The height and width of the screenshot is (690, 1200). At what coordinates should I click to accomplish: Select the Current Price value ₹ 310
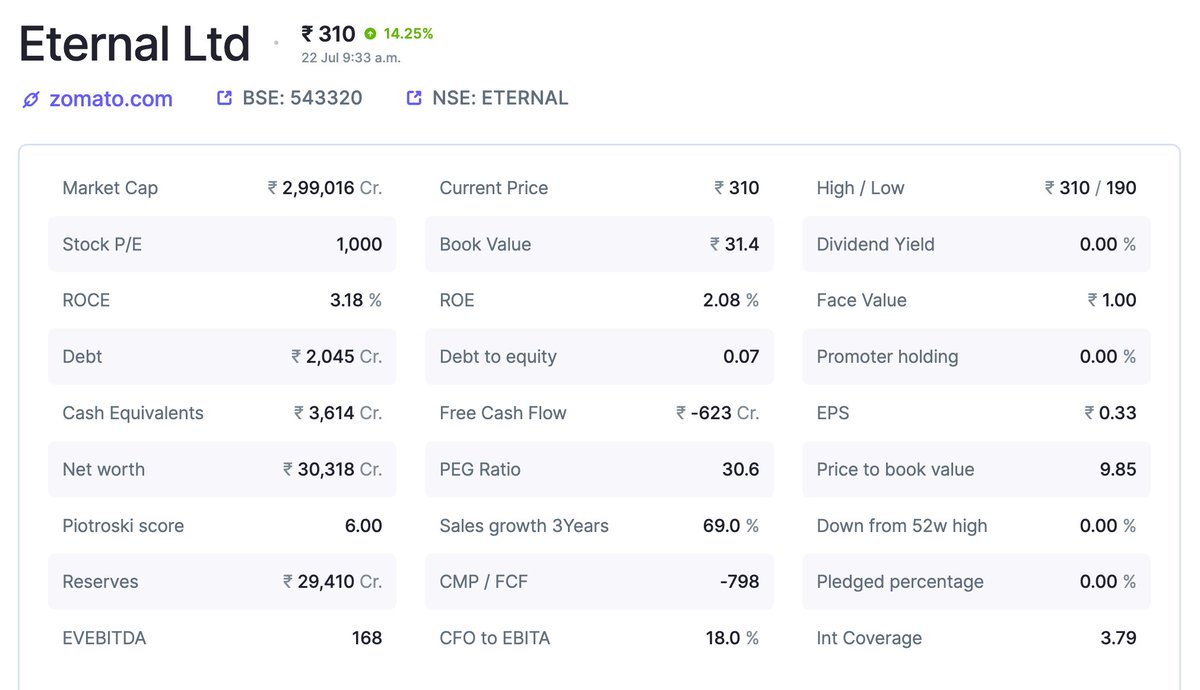point(737,188)
